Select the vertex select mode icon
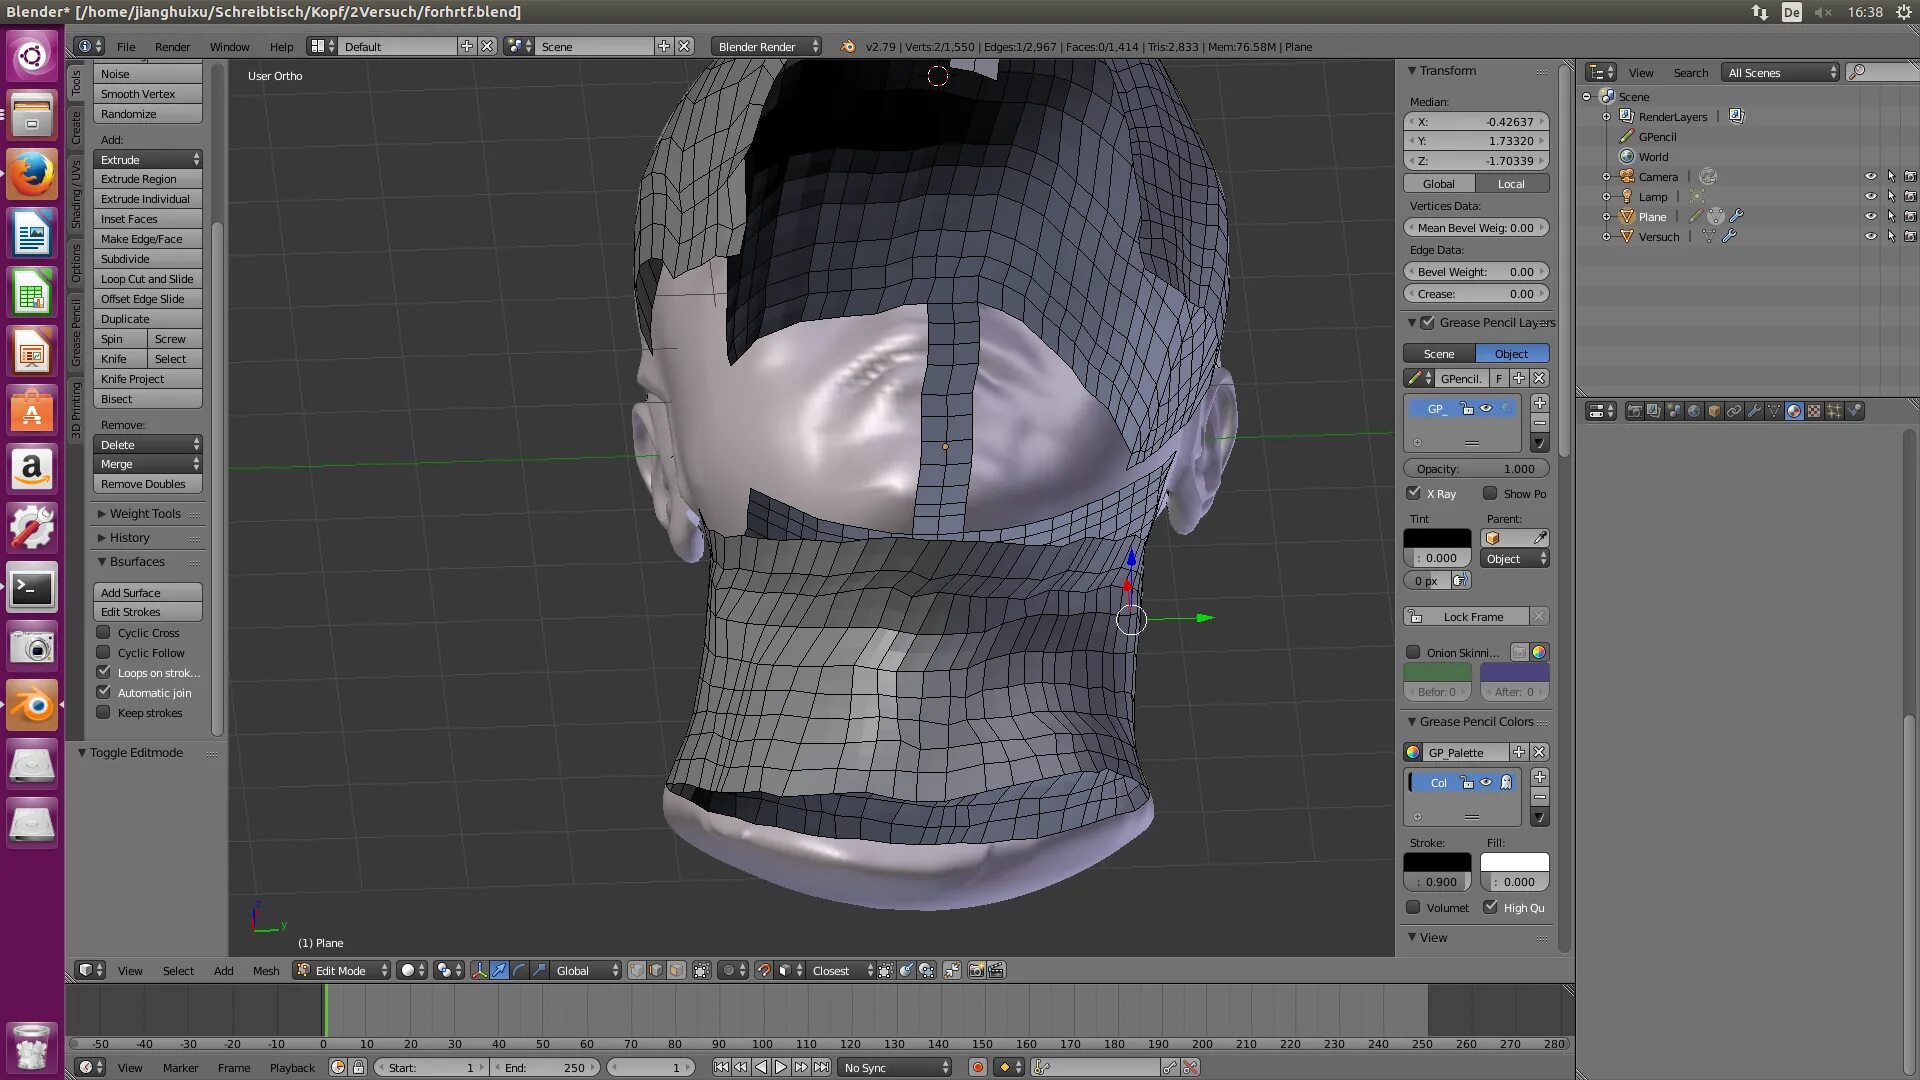The width and height of the screenshot is (1920, 1080). 636,970
